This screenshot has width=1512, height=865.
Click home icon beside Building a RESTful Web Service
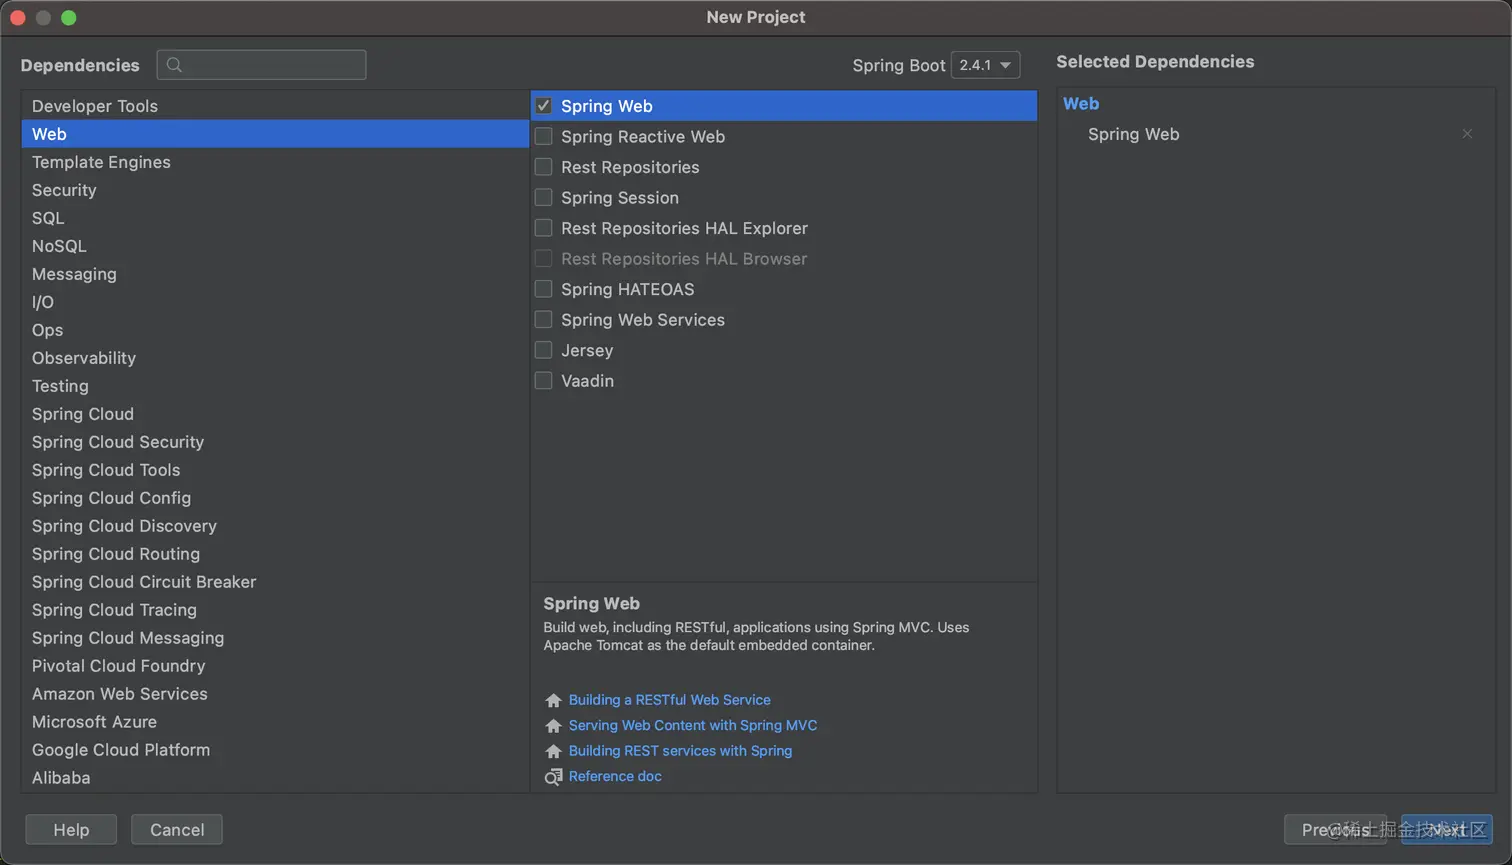coord(553,700)
